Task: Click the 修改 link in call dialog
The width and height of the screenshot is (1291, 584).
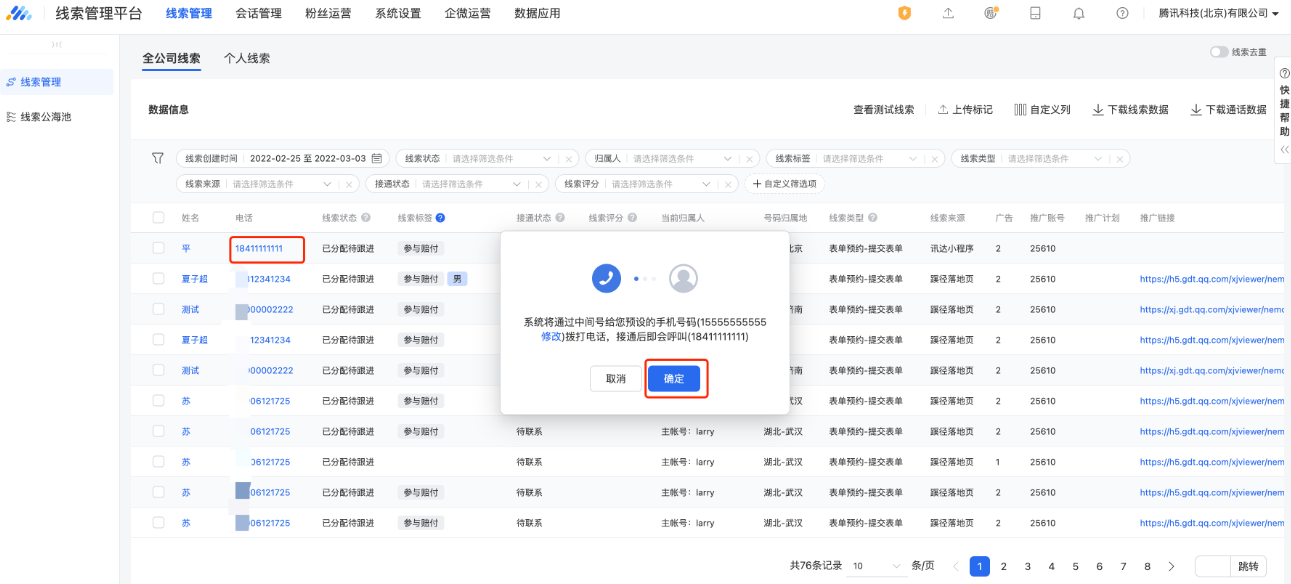Action: (552, 337)
